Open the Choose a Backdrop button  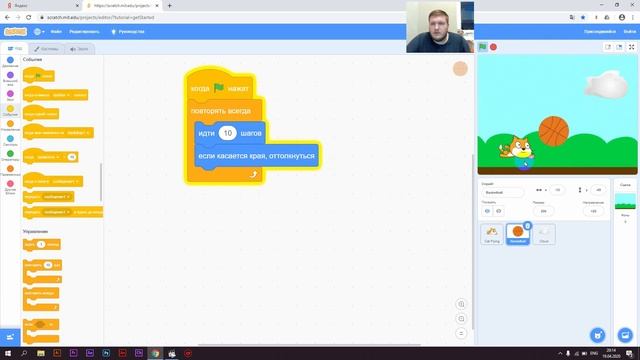tap(625, 335)
